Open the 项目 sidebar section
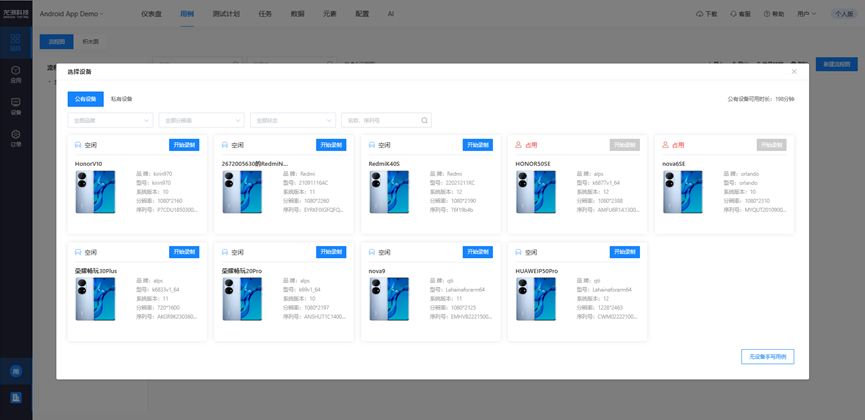Image resolution: width=865 pixels, height=420 pixels. pyautogui.click(x=15, y=43)
